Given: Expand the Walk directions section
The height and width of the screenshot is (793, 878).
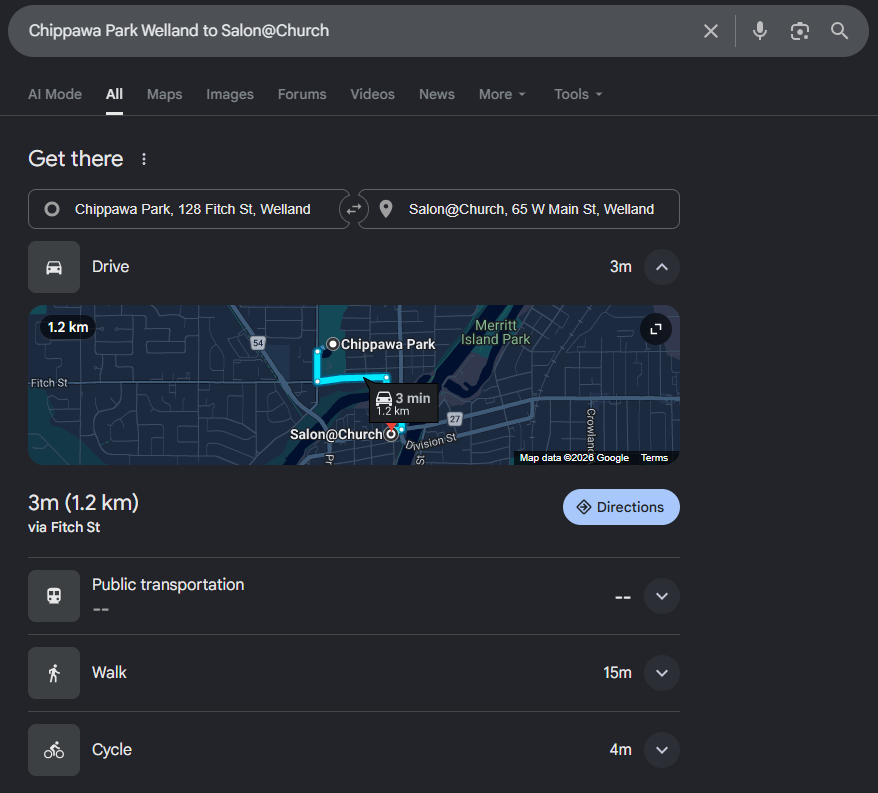Looking at the screenshot, I should tap(662, 673).
